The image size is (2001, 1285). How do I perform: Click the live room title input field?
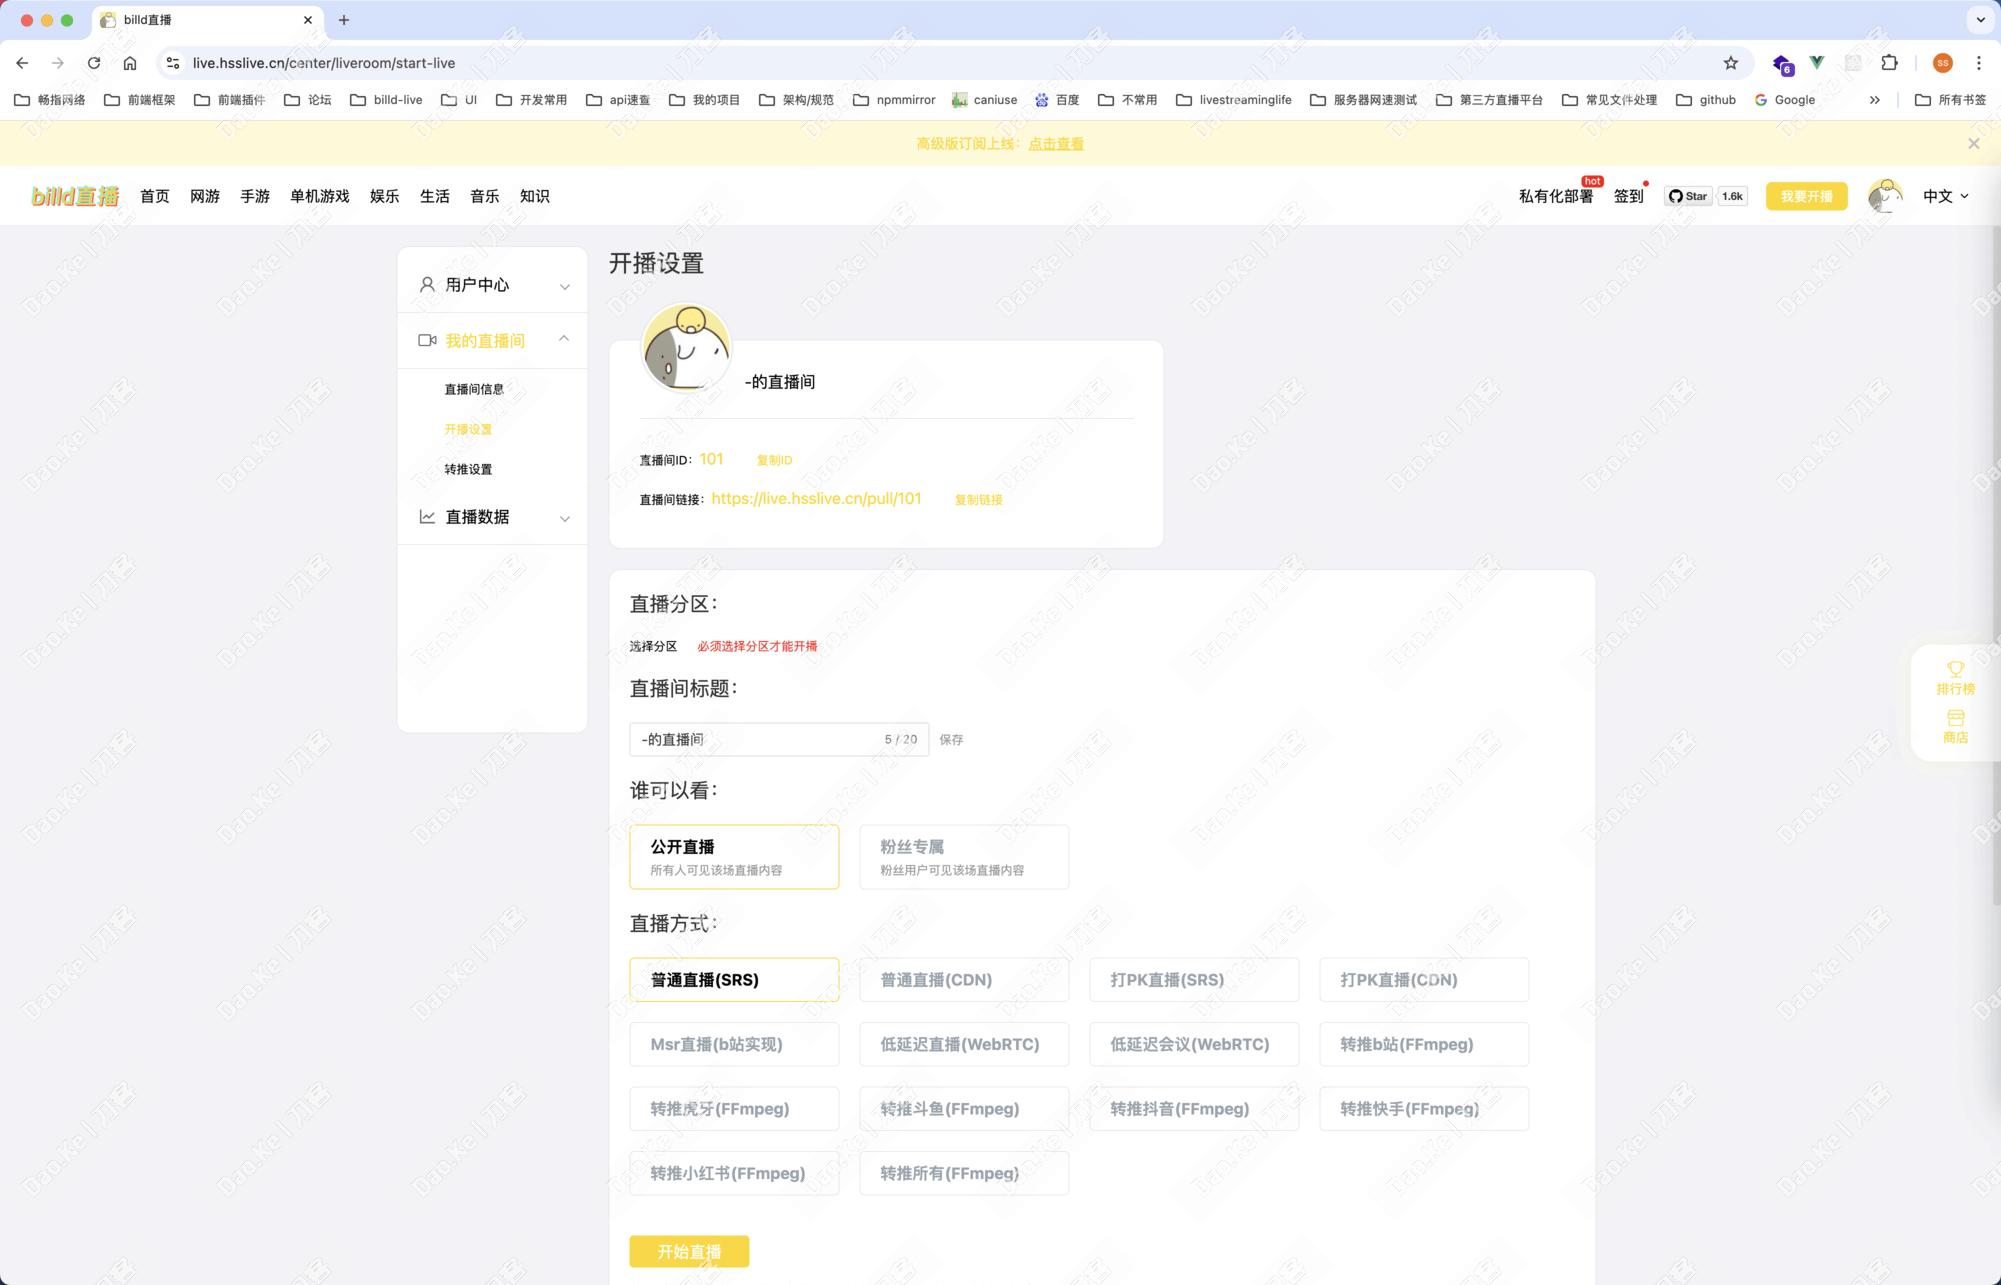click(758, 740)
